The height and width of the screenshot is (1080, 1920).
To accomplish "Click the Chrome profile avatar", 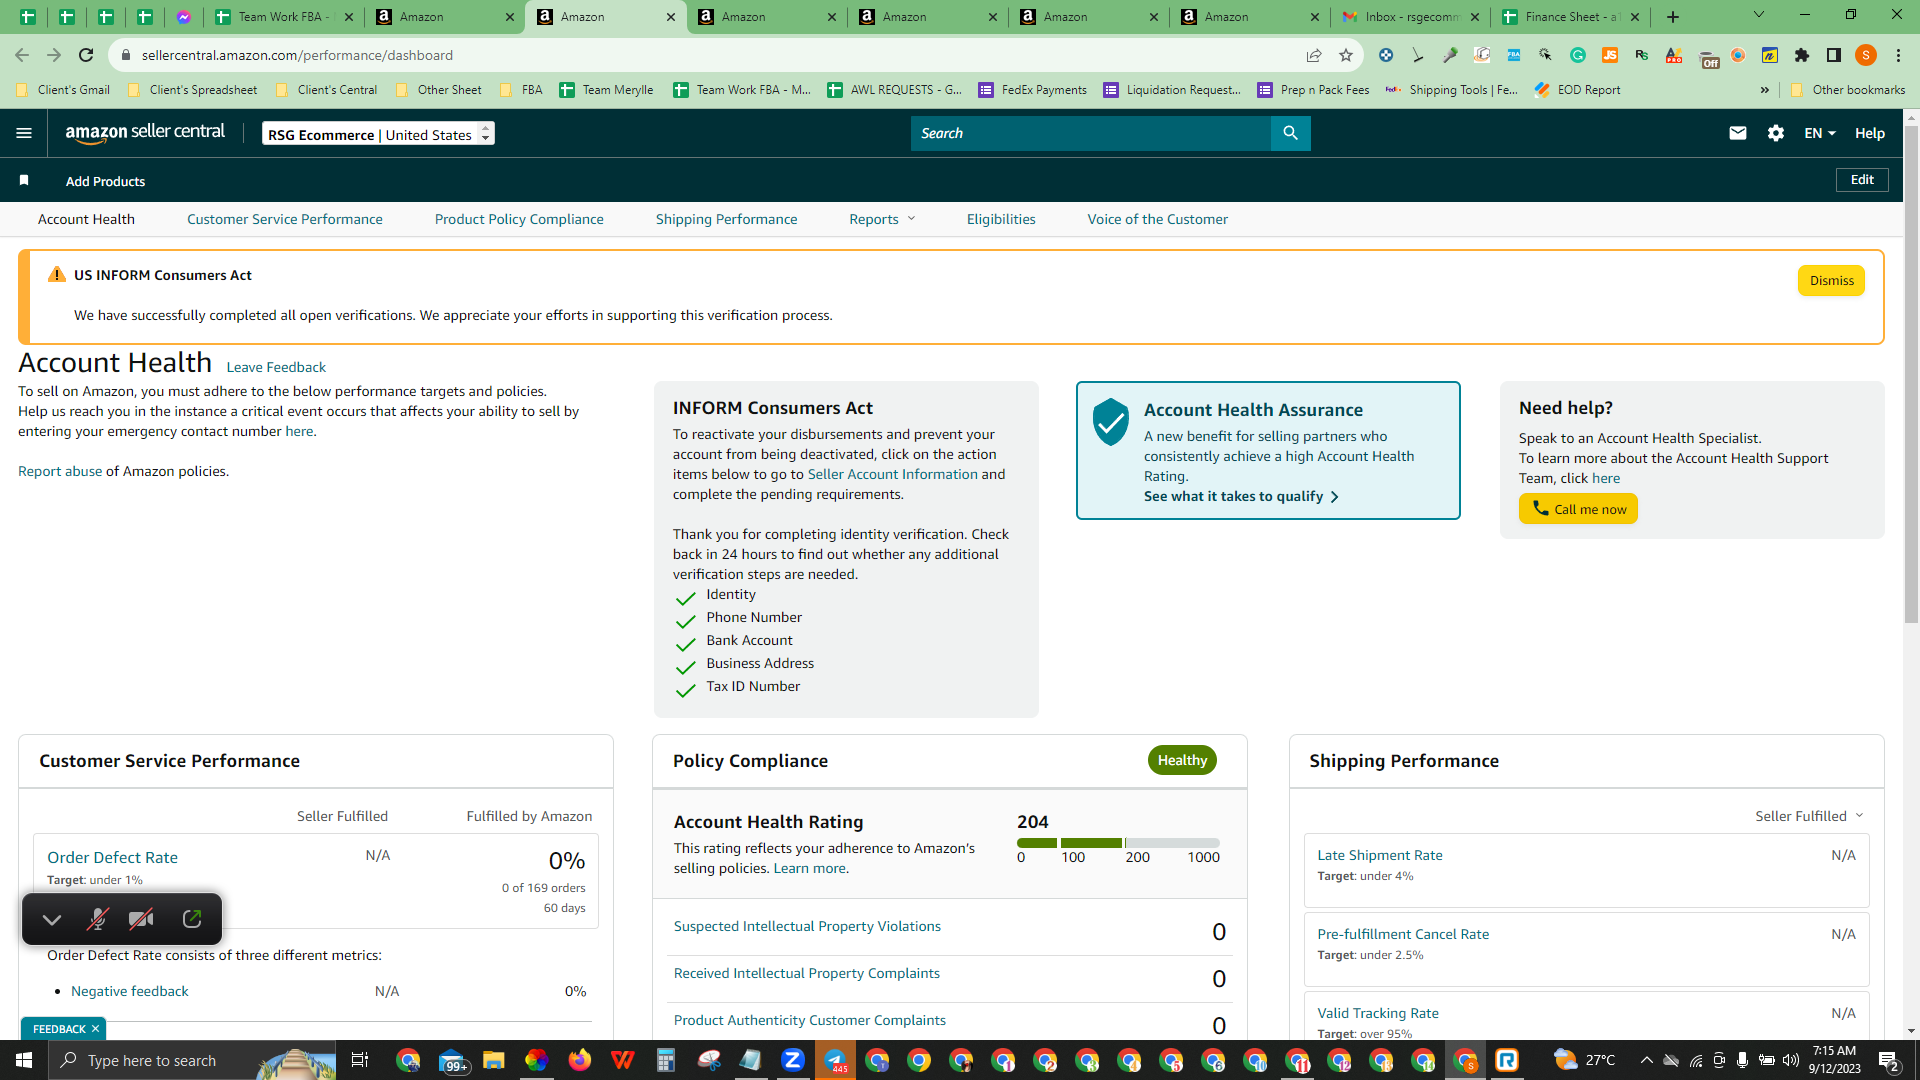I will coord(1866,55).
